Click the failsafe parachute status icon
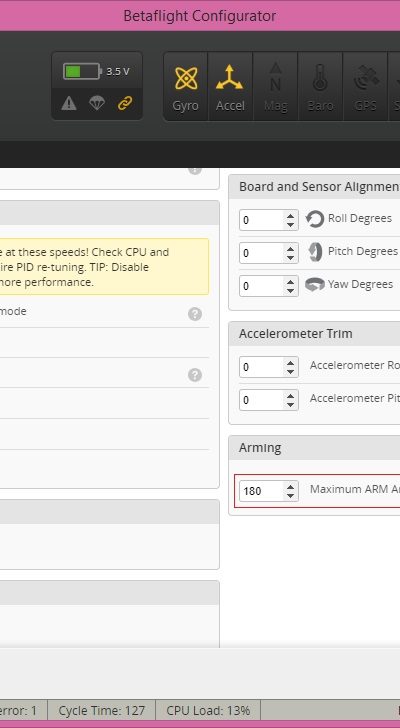400x728 pixels. 97,104
